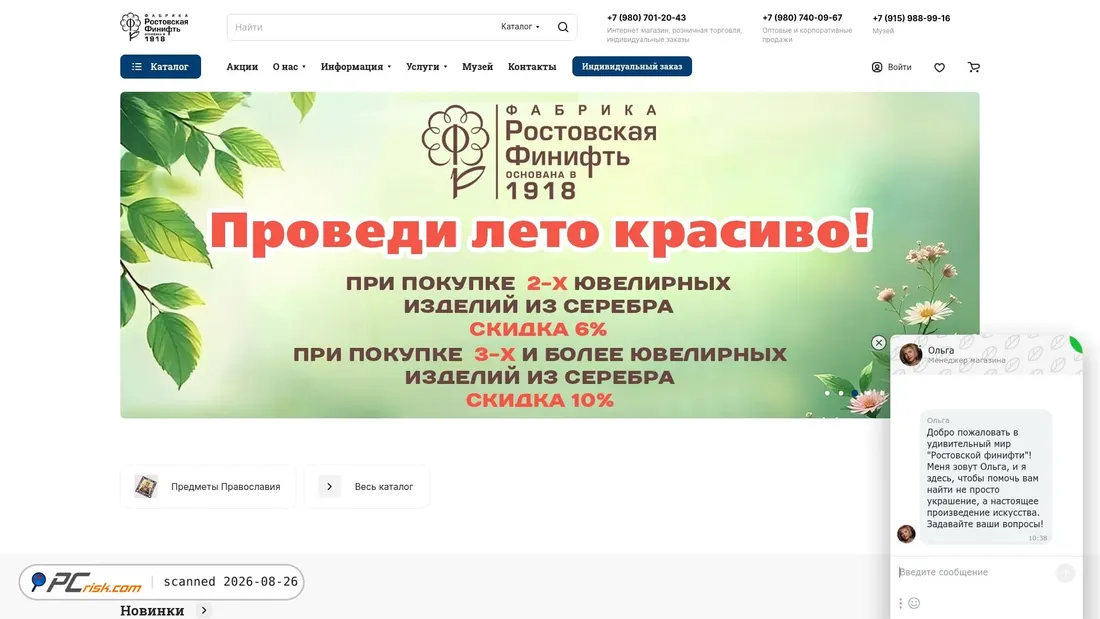Click the Введите сообщение chat input

pyautogui.click(x=975, y=573)
